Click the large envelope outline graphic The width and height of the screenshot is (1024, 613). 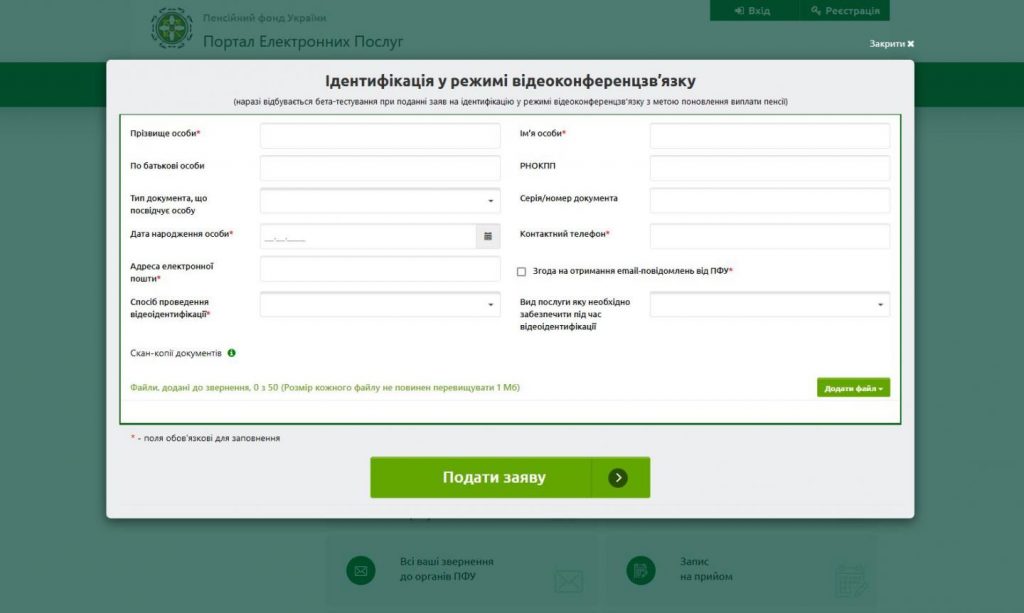[x=567, y=580]
